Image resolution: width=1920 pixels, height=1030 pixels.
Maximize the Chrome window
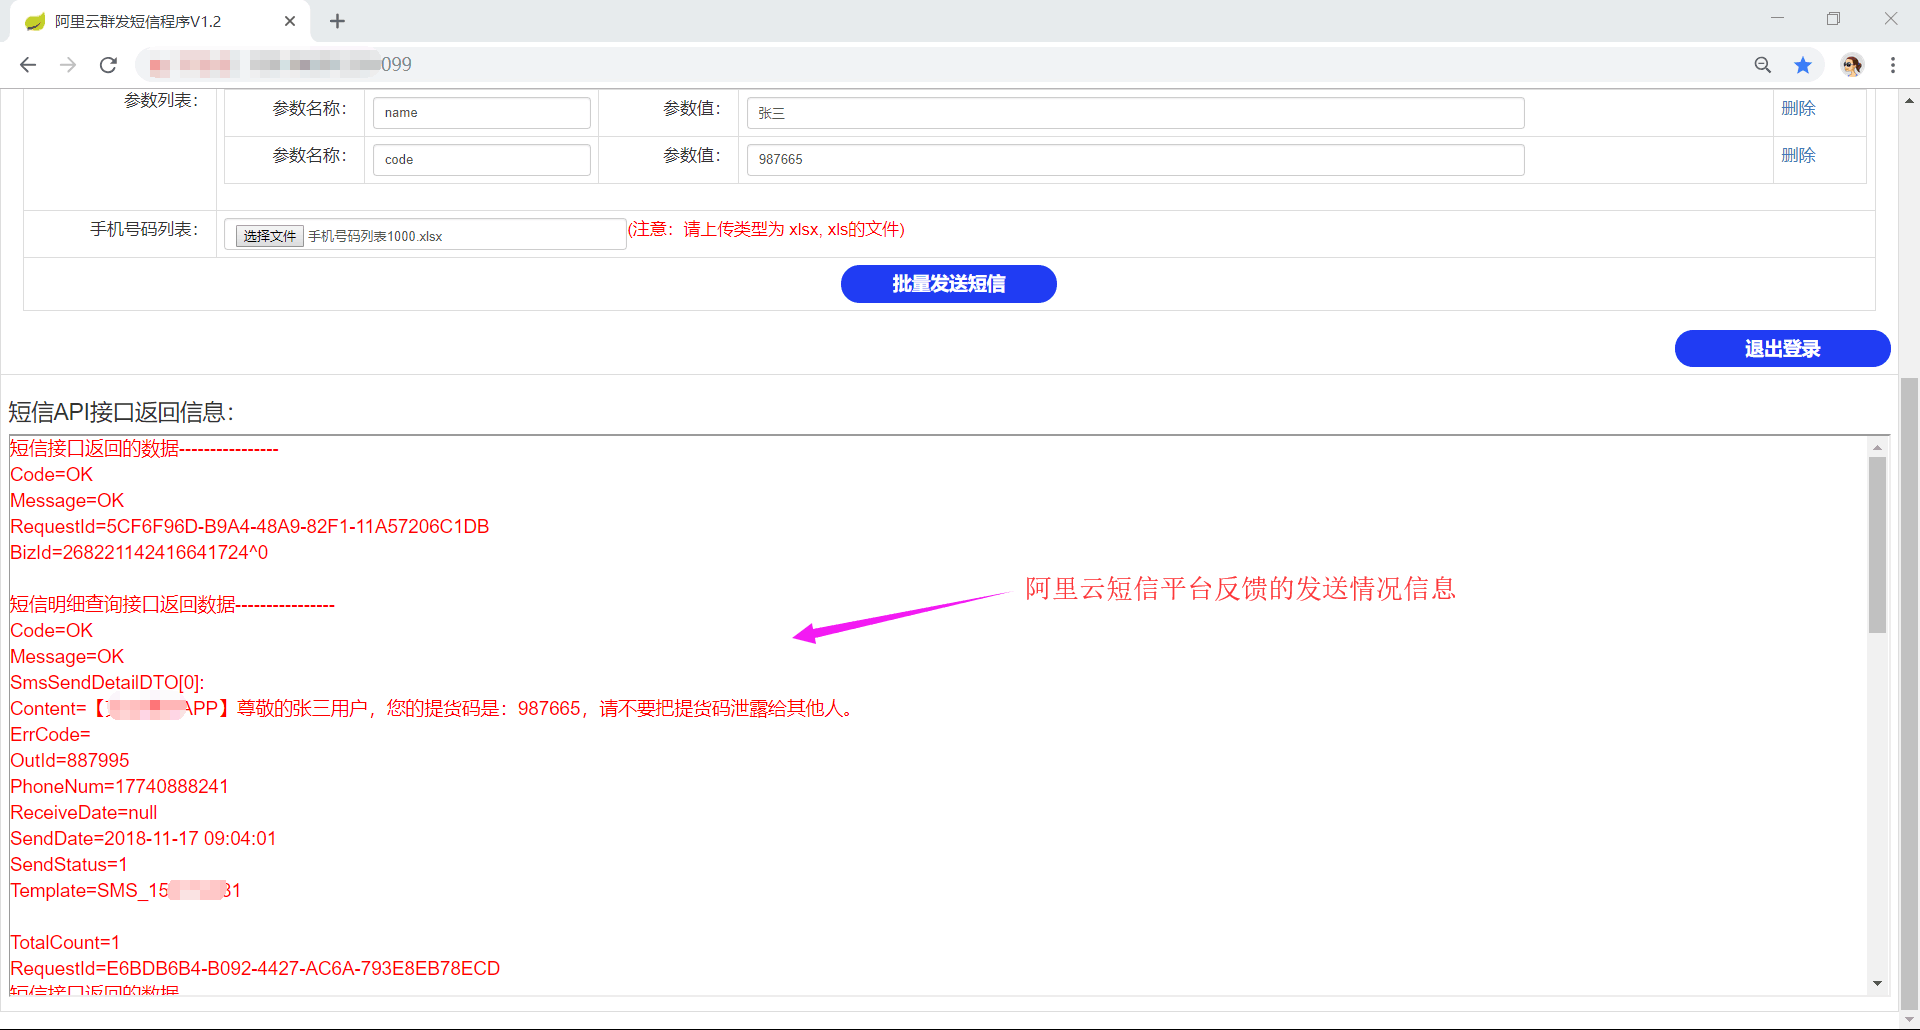click(1833, 19)
